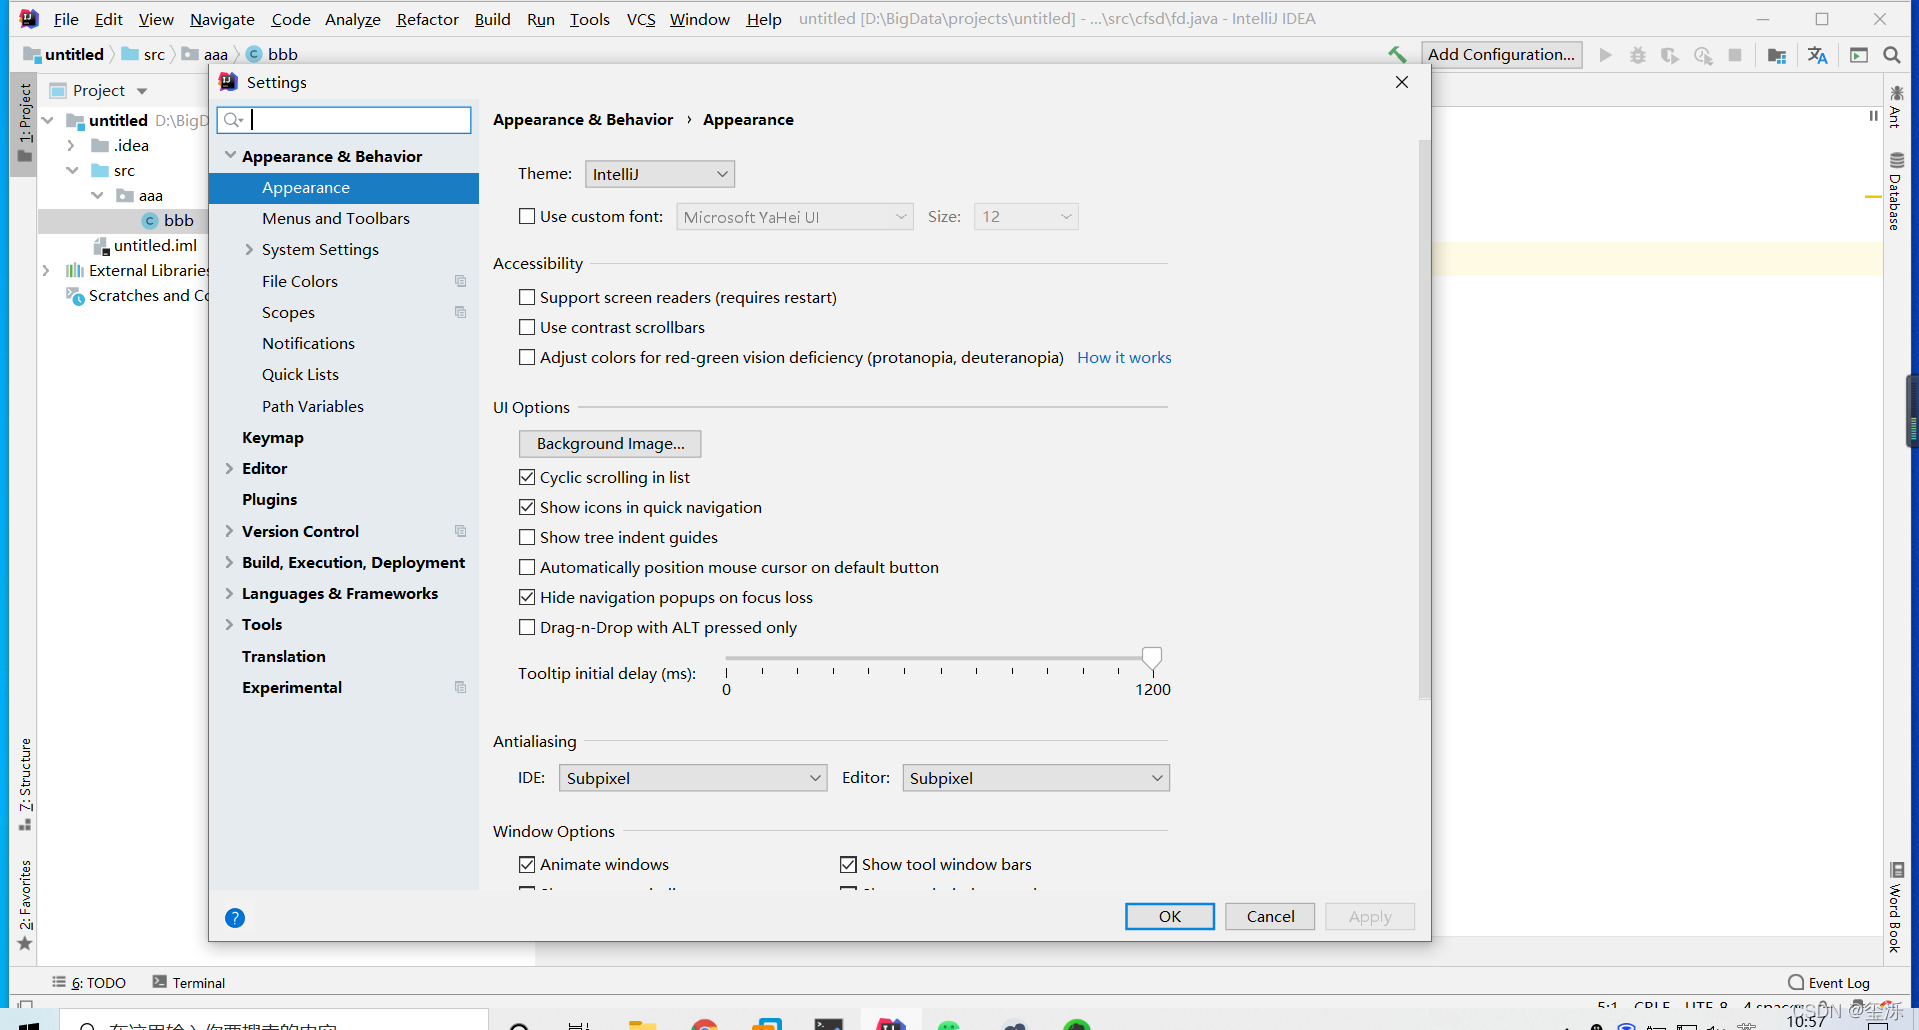This screenshot has width=1919, height=1030.
Task: Click the Chrome icon in taskbar
Action: [x=705, y=1025]
